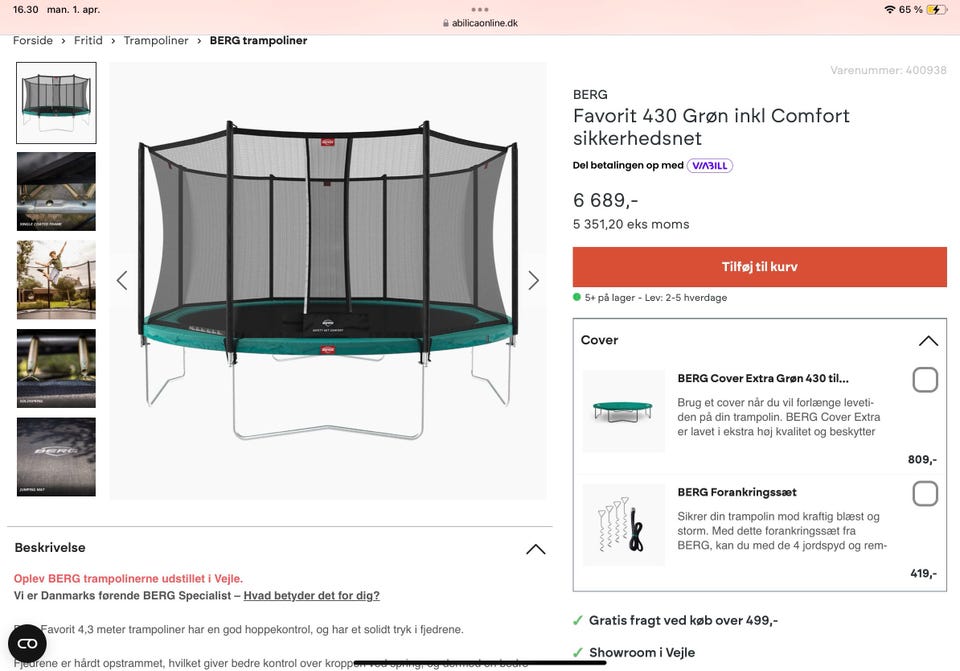Check the BERG Forankringssæt checkbox
The height and width of the screenshot is (671, 960).
(x=925, y=494)
